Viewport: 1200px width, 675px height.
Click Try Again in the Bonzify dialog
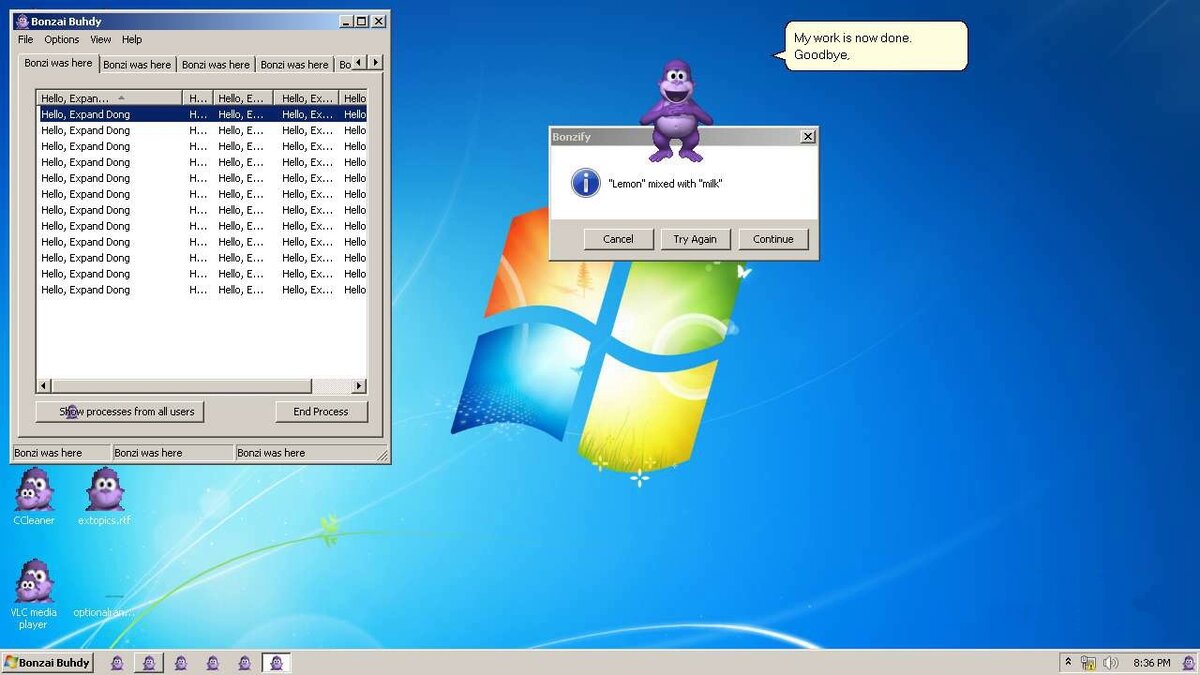pos(695,239)
